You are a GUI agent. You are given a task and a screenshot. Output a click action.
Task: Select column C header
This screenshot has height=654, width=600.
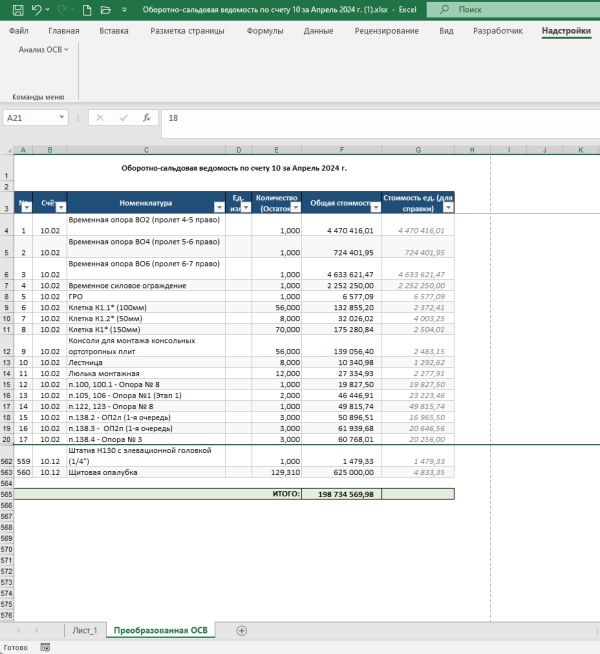click(146, 149)
